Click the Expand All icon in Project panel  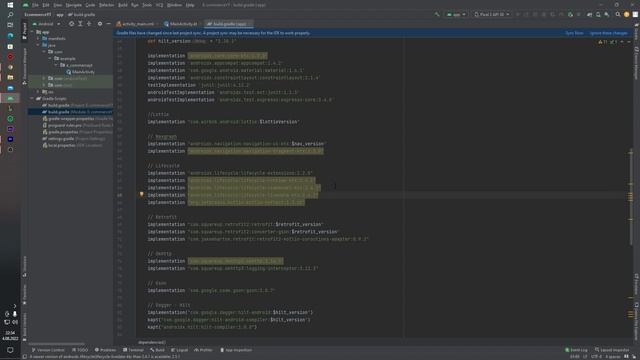click(80, 24)
